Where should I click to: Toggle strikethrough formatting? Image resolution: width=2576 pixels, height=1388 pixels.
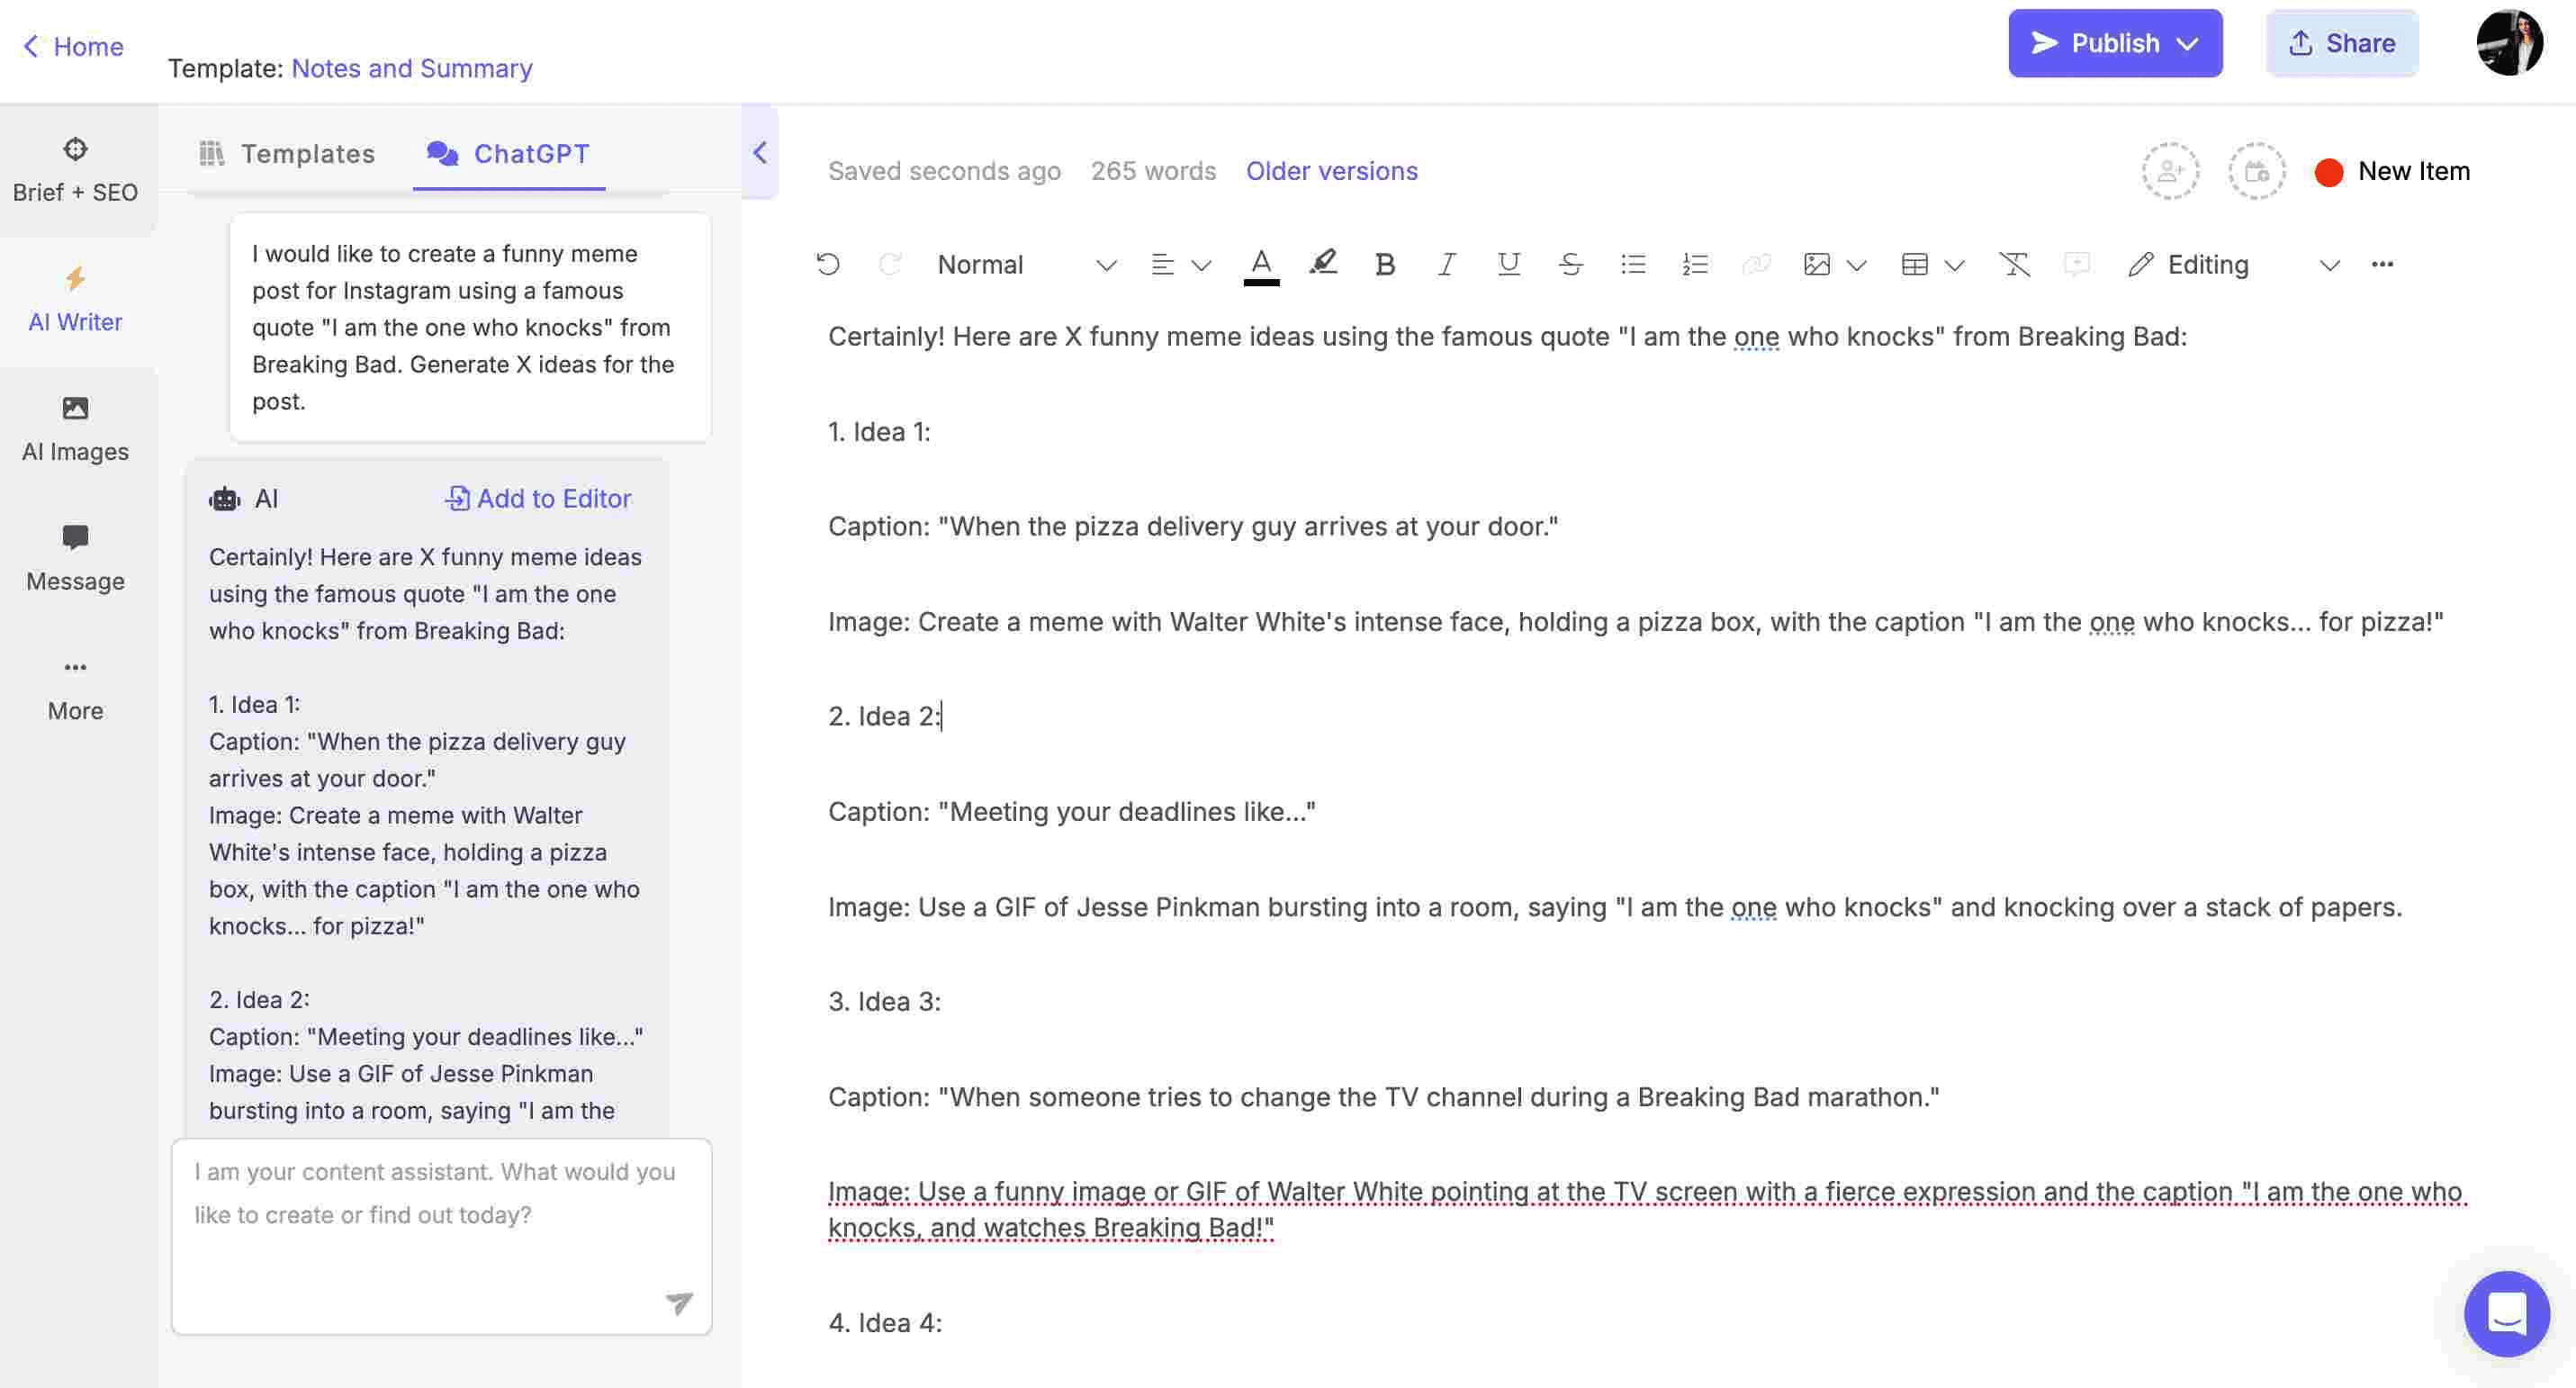click(x=1570, y=264)
